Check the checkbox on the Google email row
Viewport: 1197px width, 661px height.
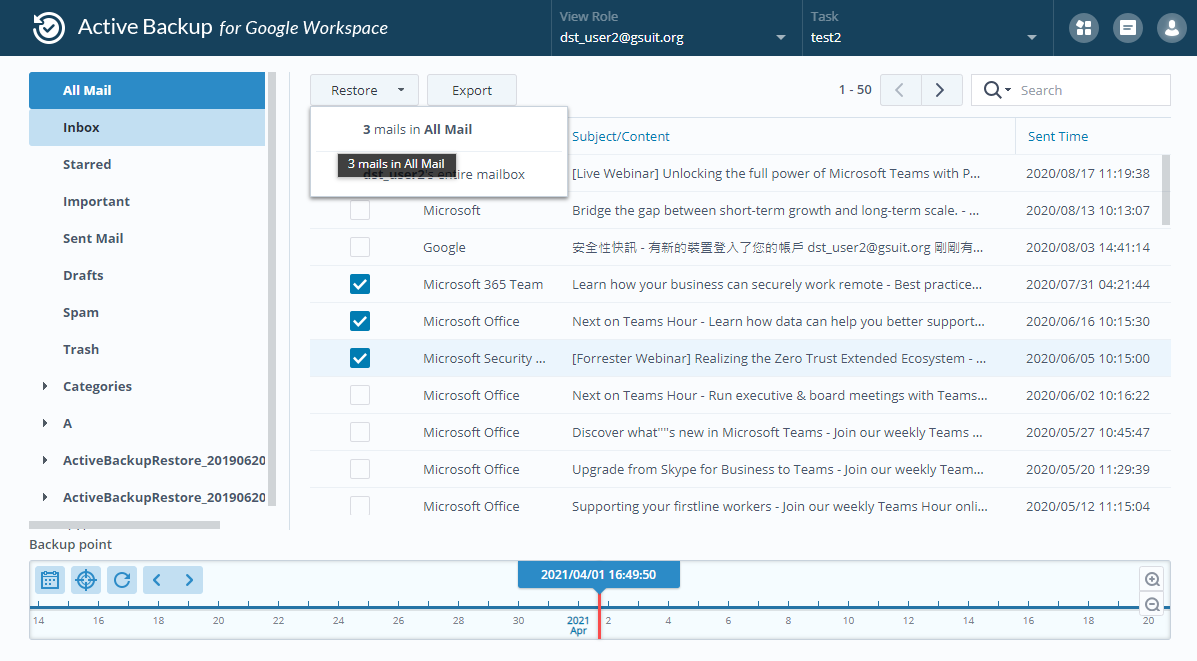pos(359,247)
